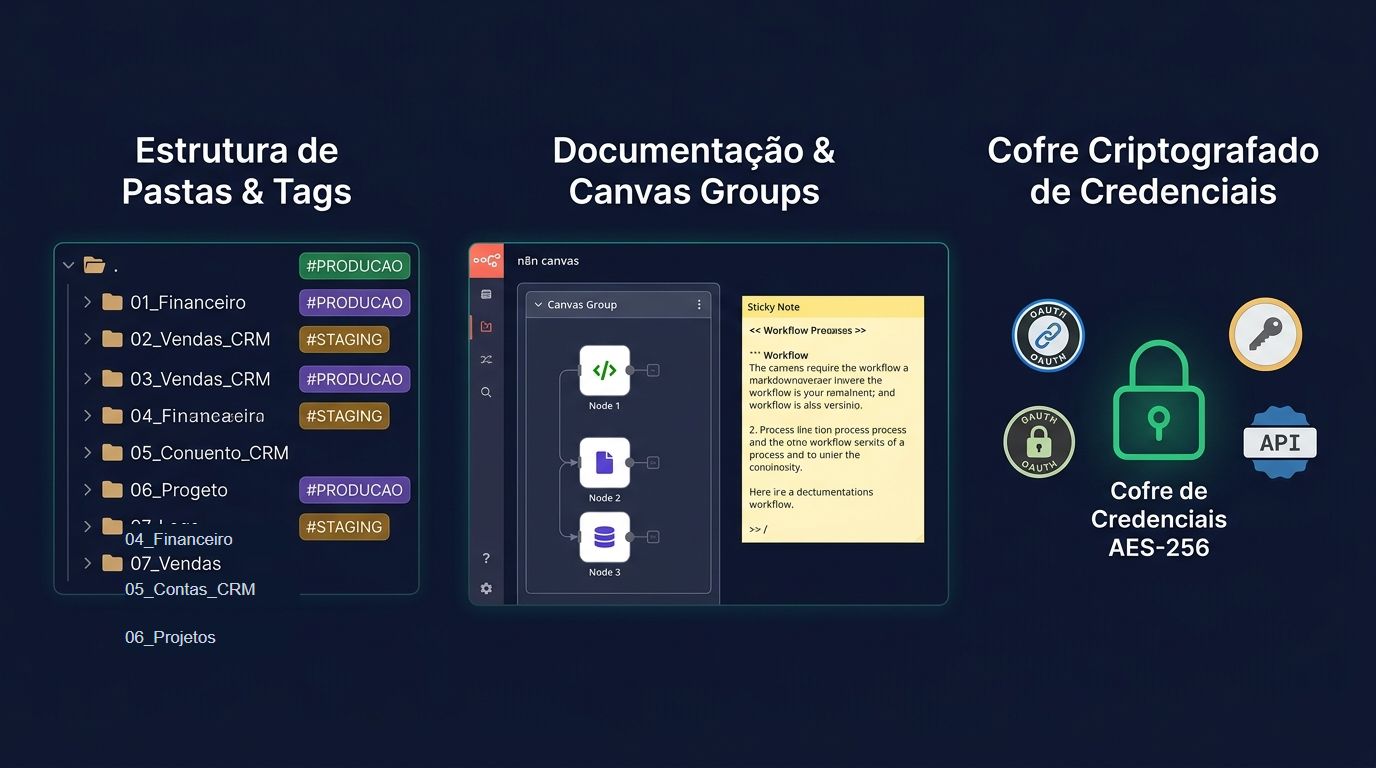Image resolution: width=1376 pixels, height=768 pixels.
Task: Click output connector box of Node 2
Action: pyautogui.click(x=653, y=462)
